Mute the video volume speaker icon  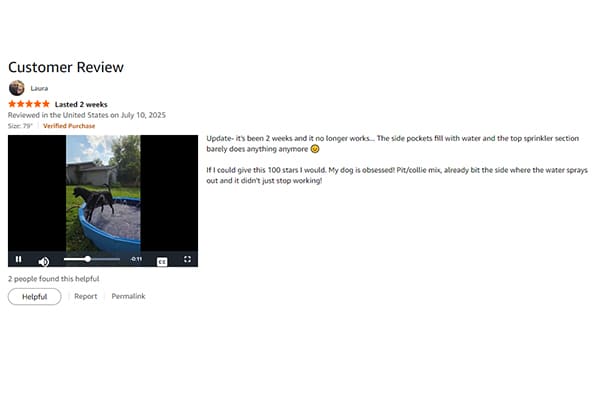click(x=44, y=261)
